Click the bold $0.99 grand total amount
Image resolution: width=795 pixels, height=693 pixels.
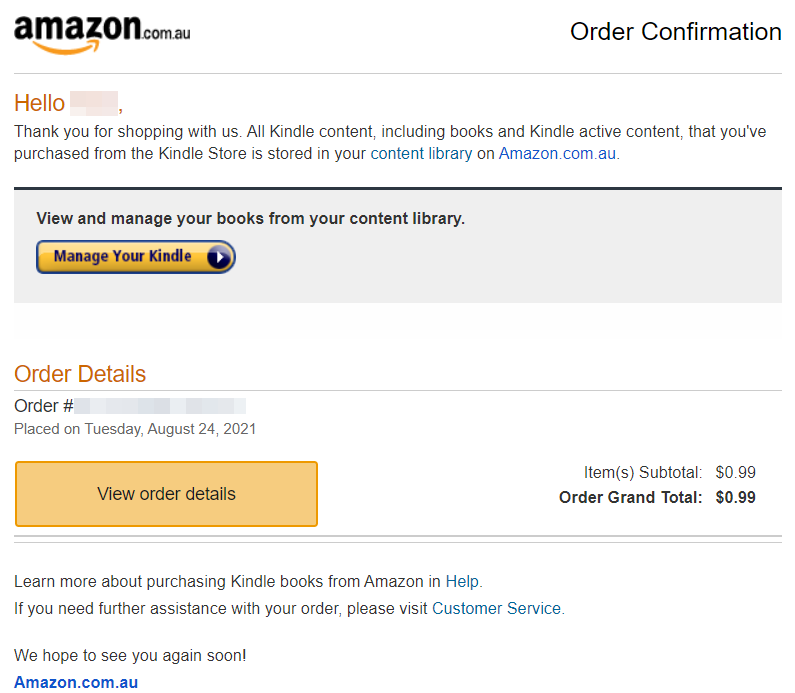pos(735,497)
